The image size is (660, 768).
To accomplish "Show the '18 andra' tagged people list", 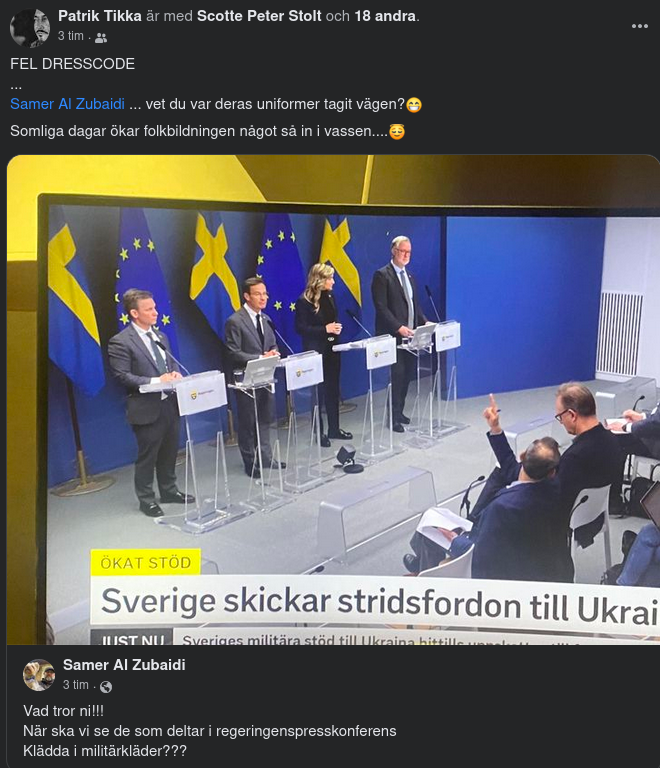I will (385, 16).
